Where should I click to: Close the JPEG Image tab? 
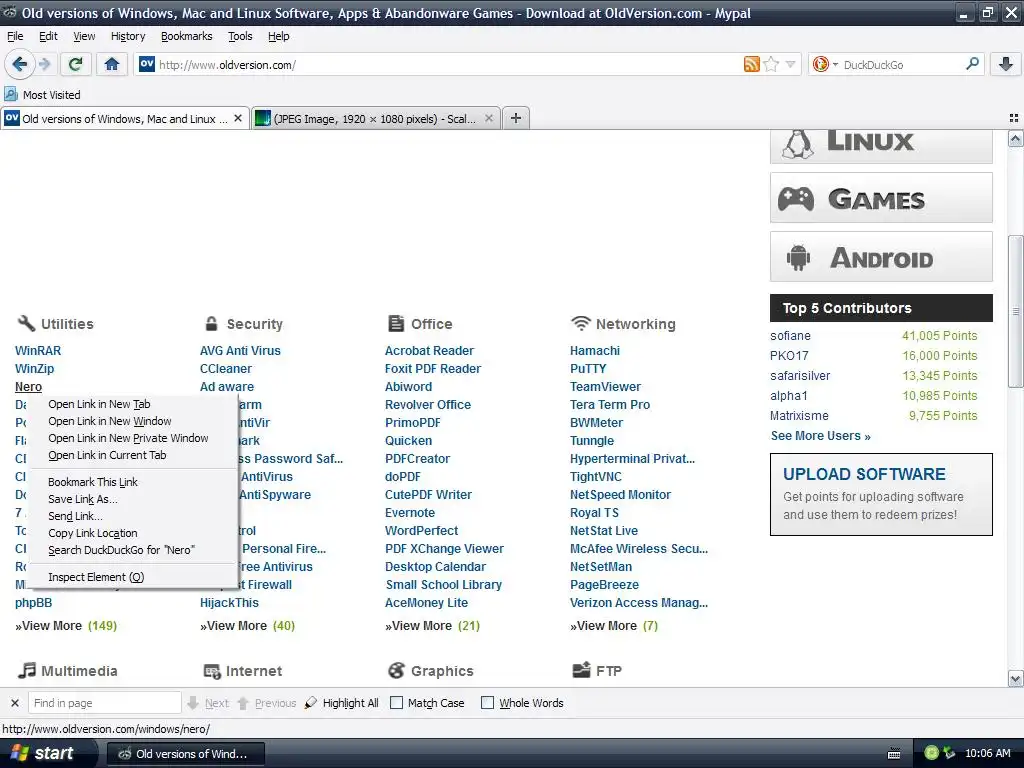(488, 118)
